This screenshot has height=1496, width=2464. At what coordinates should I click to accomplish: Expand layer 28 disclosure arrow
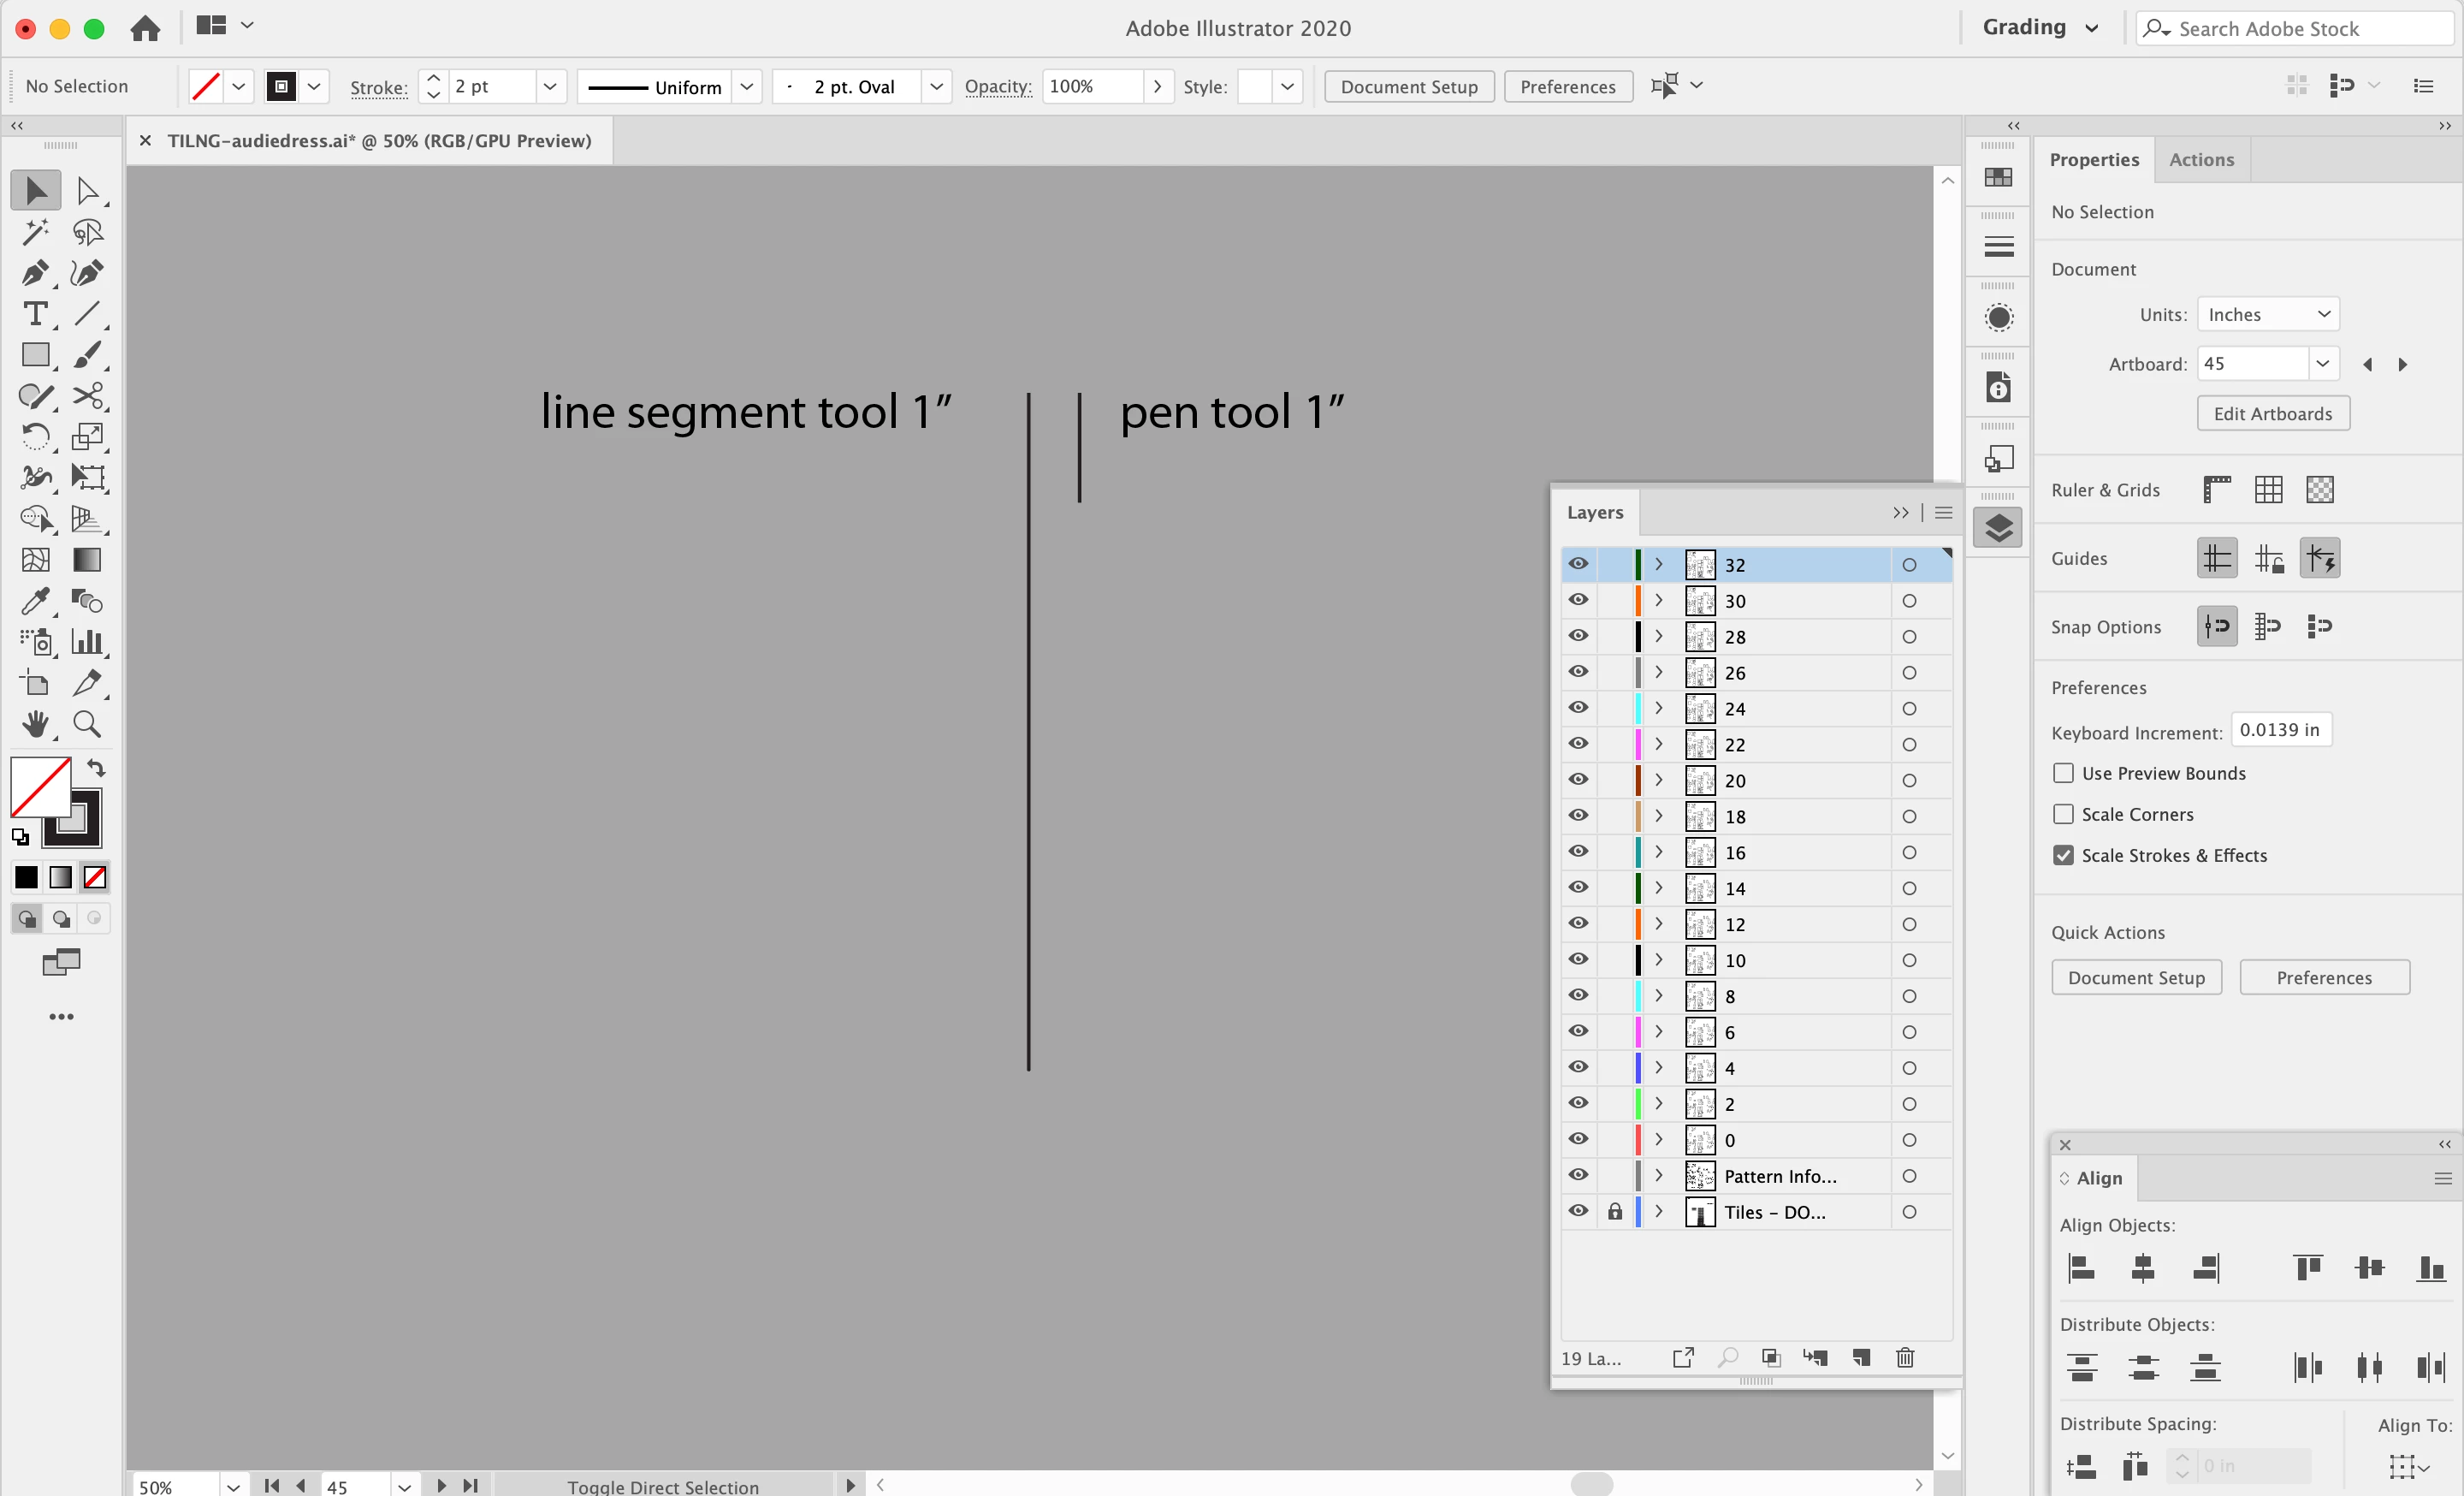[x=1658, y=636]
